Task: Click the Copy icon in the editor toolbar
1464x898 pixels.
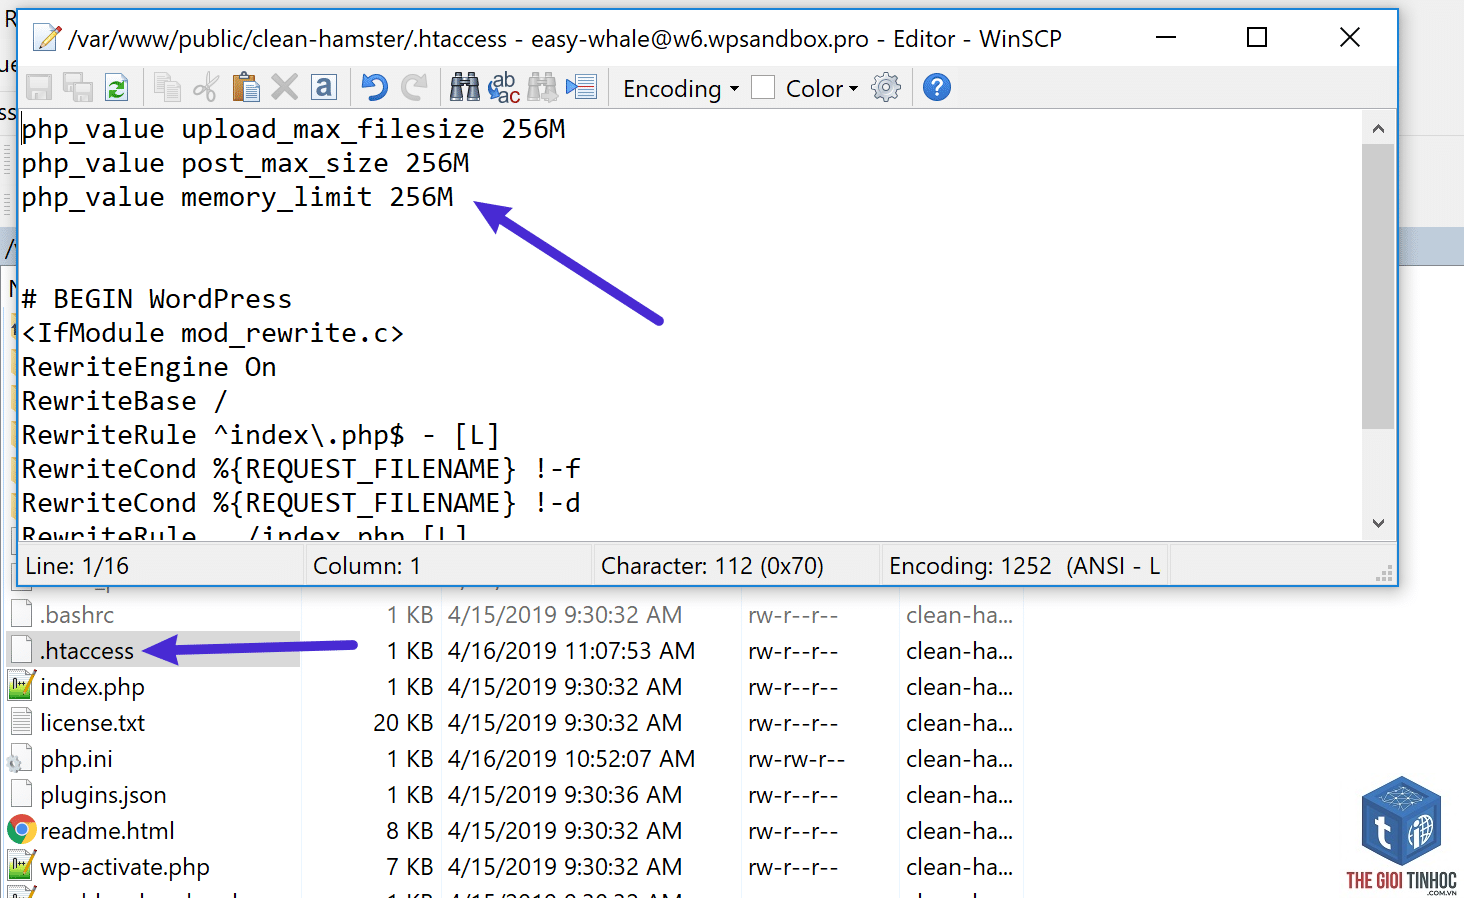Action: (167, 88)
